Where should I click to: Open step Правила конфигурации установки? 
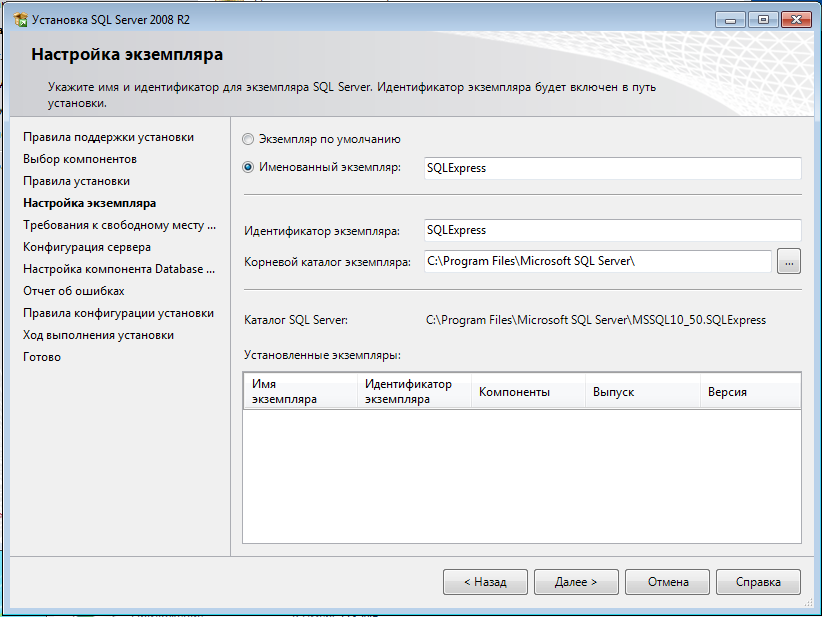118,313
